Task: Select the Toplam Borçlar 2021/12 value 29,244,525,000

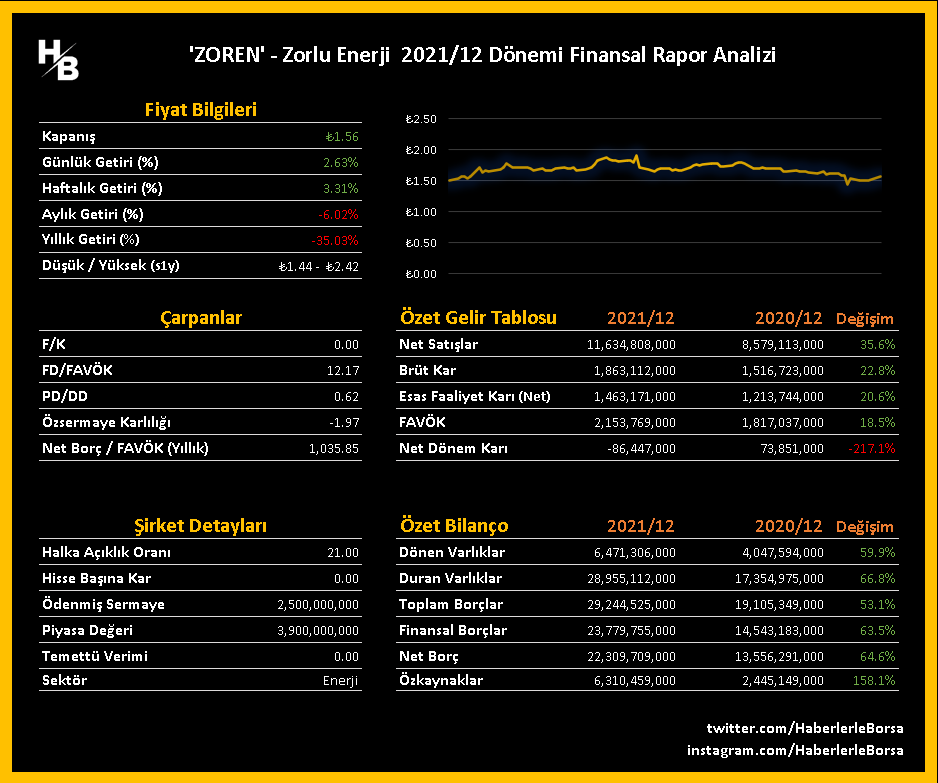Action: [631, 605]
